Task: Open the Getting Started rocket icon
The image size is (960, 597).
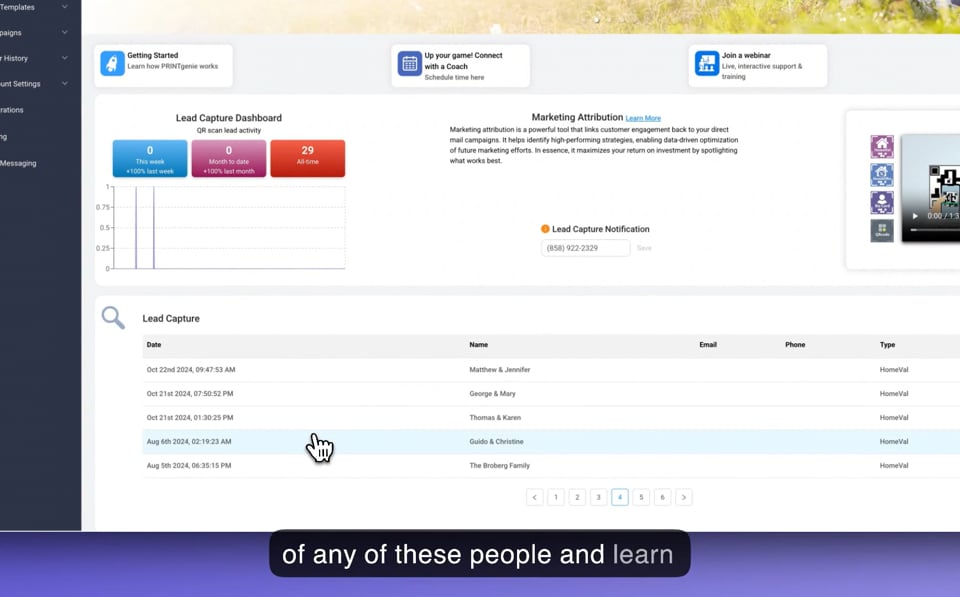Action: coord(112,63)
